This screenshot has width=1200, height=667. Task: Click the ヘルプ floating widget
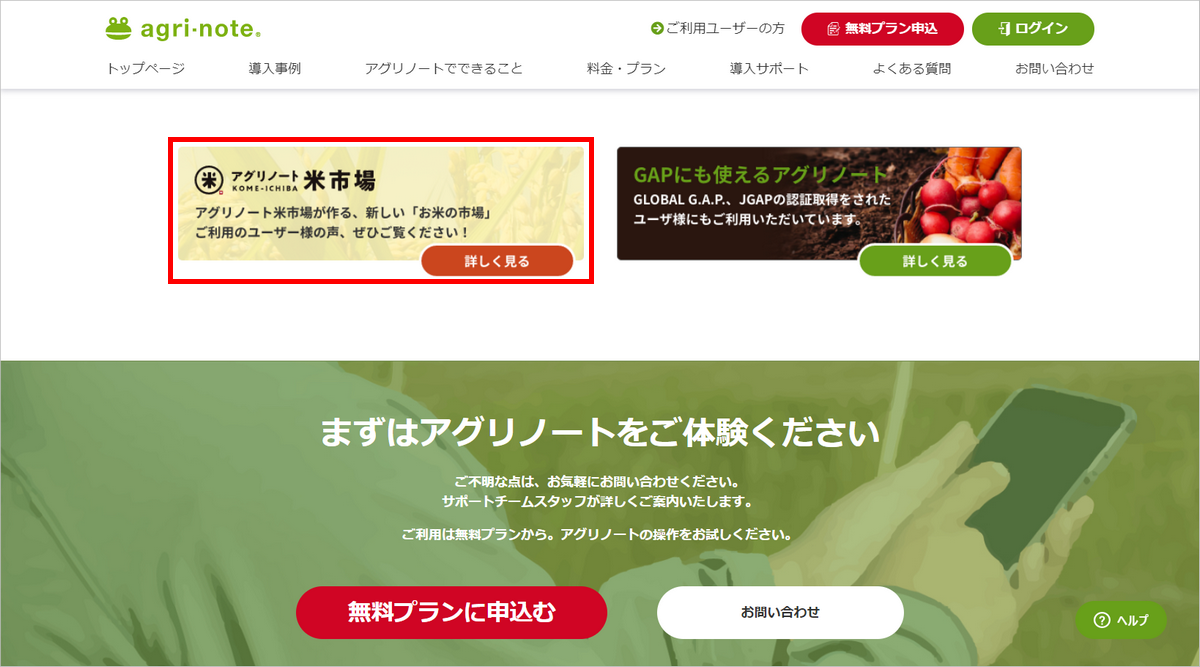[1122, 620]
